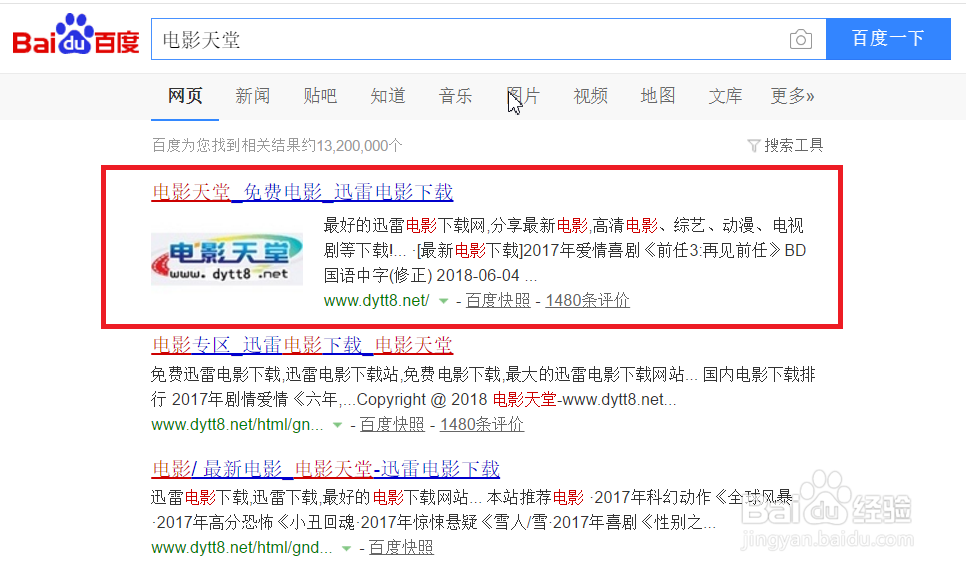Click the first result snippet mentioning 前任3:再见前任
The image size is (966, 573).
coord(565,251)
